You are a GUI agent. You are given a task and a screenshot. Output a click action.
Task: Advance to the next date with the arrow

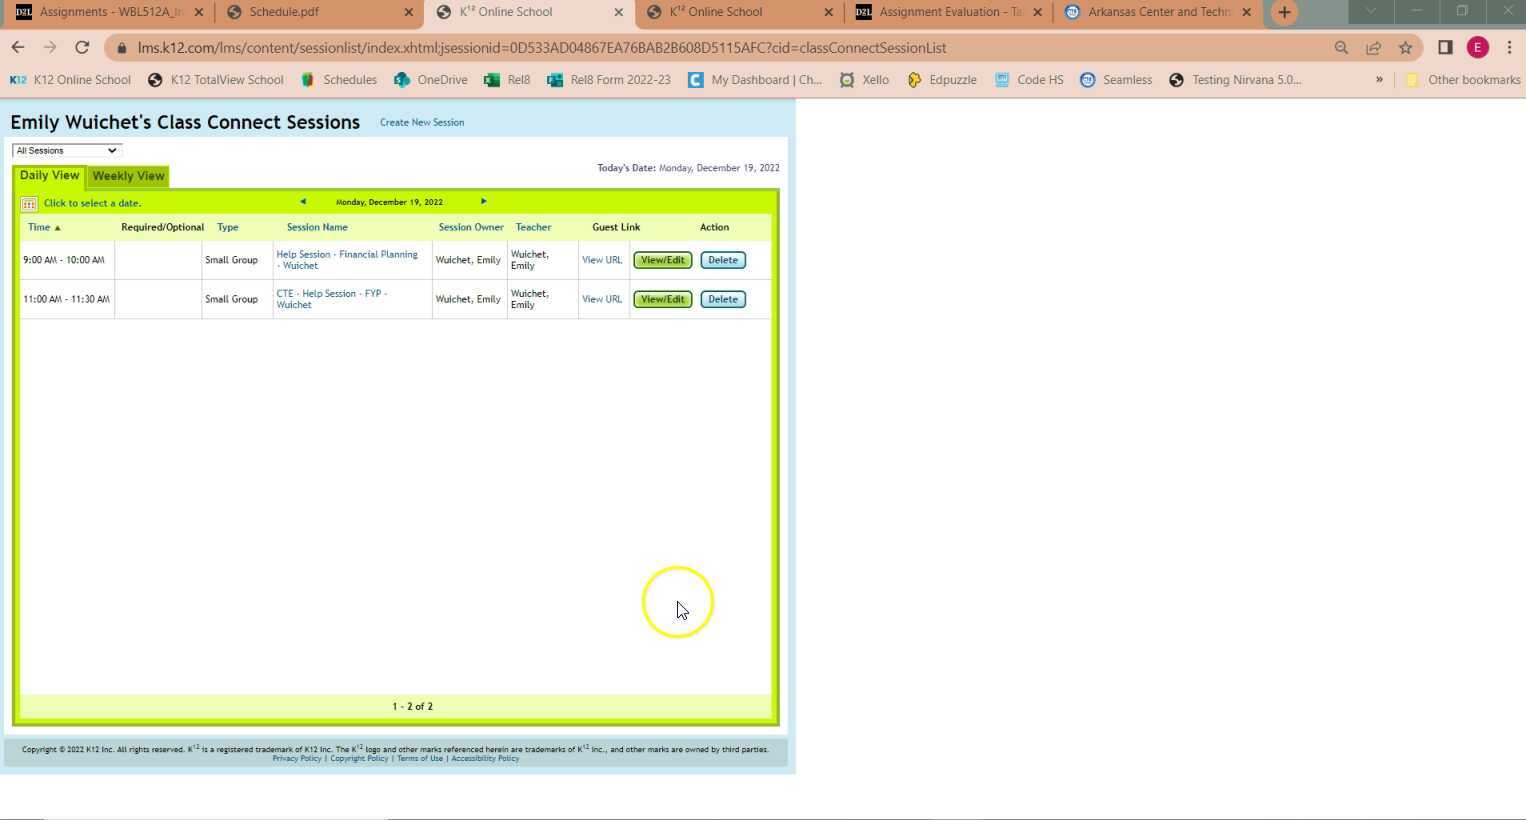tap(484, 202)
